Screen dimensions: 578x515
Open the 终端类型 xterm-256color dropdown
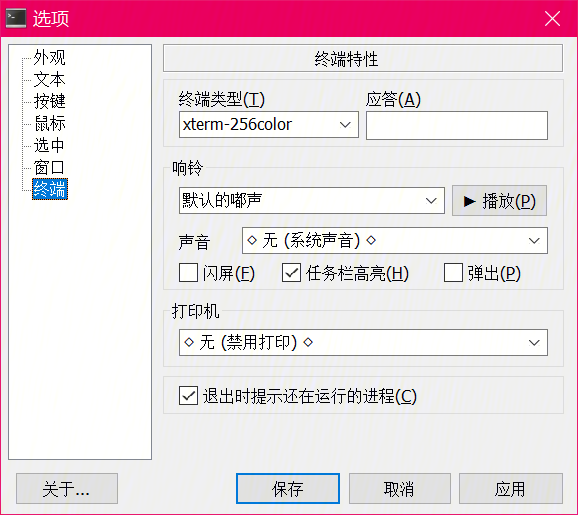tap(269, 125)
